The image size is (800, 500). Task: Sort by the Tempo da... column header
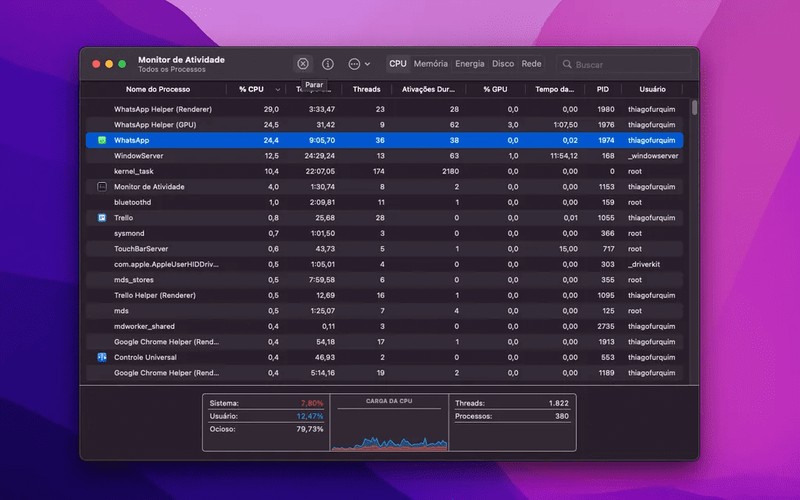tap(555, 89)
